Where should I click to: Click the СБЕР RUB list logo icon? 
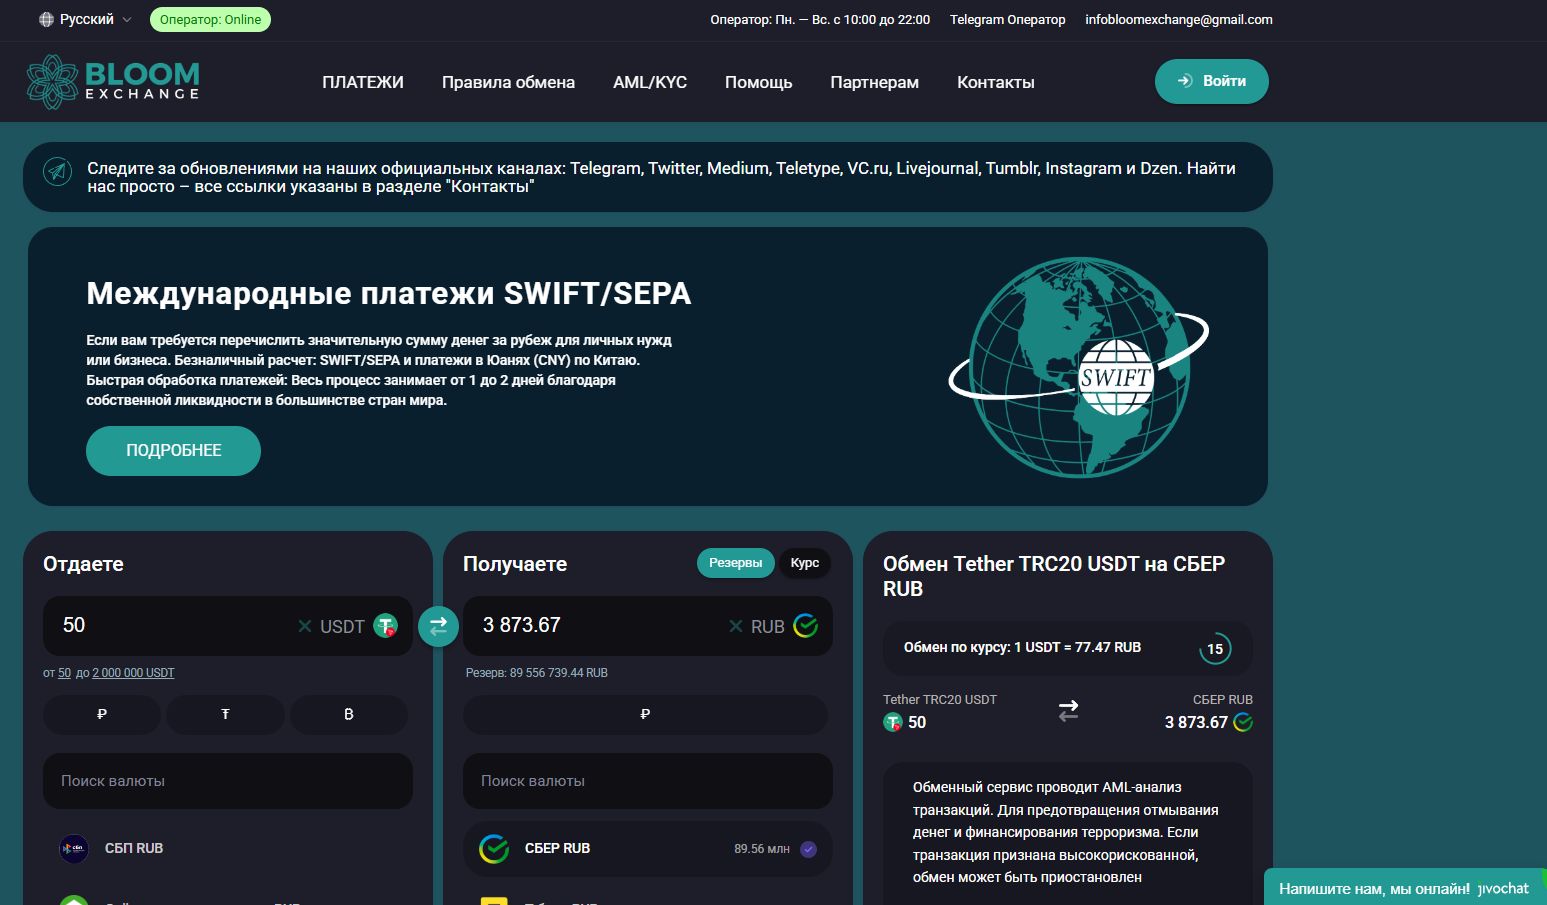tap(494, 849)
